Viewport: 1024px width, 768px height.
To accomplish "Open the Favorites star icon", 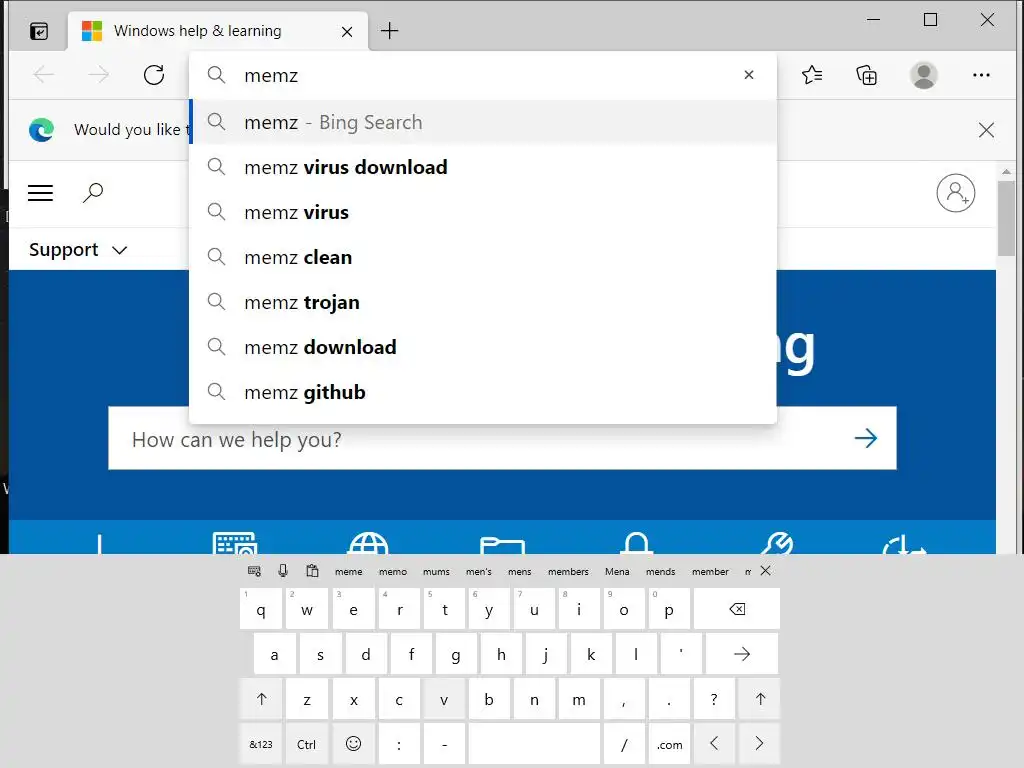I will pos(812,75).
